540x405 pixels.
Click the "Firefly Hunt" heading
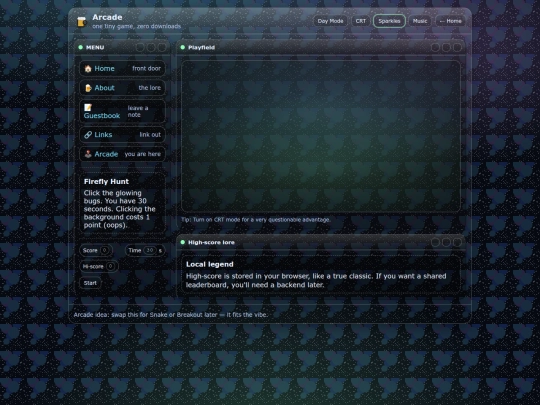coord(106,181)
